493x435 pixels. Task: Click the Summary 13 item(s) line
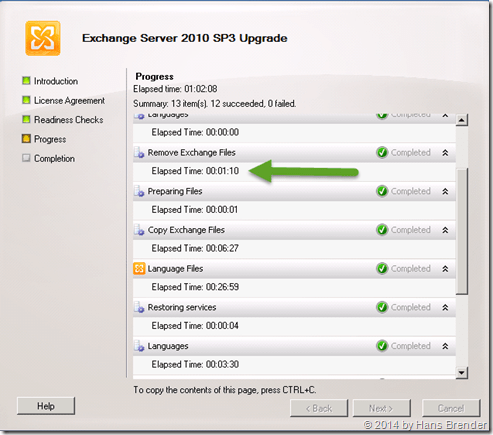[215, 104]
